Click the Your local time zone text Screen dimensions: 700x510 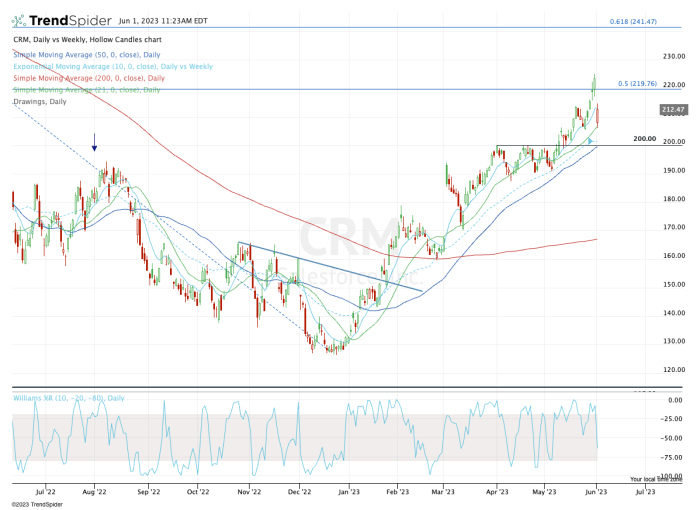point(657,479)
